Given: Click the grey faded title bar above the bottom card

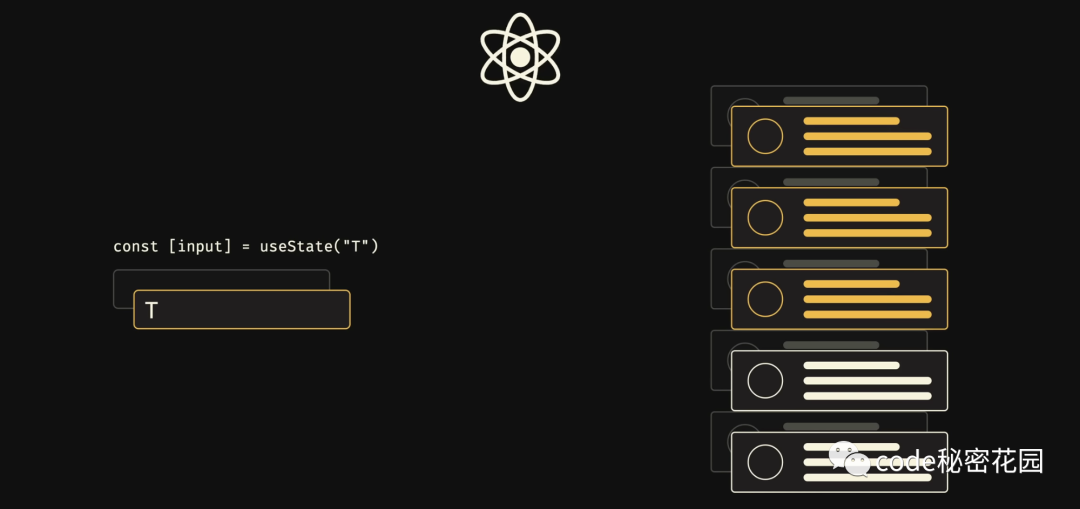Looking at the screenshot, I should point(830,426).
